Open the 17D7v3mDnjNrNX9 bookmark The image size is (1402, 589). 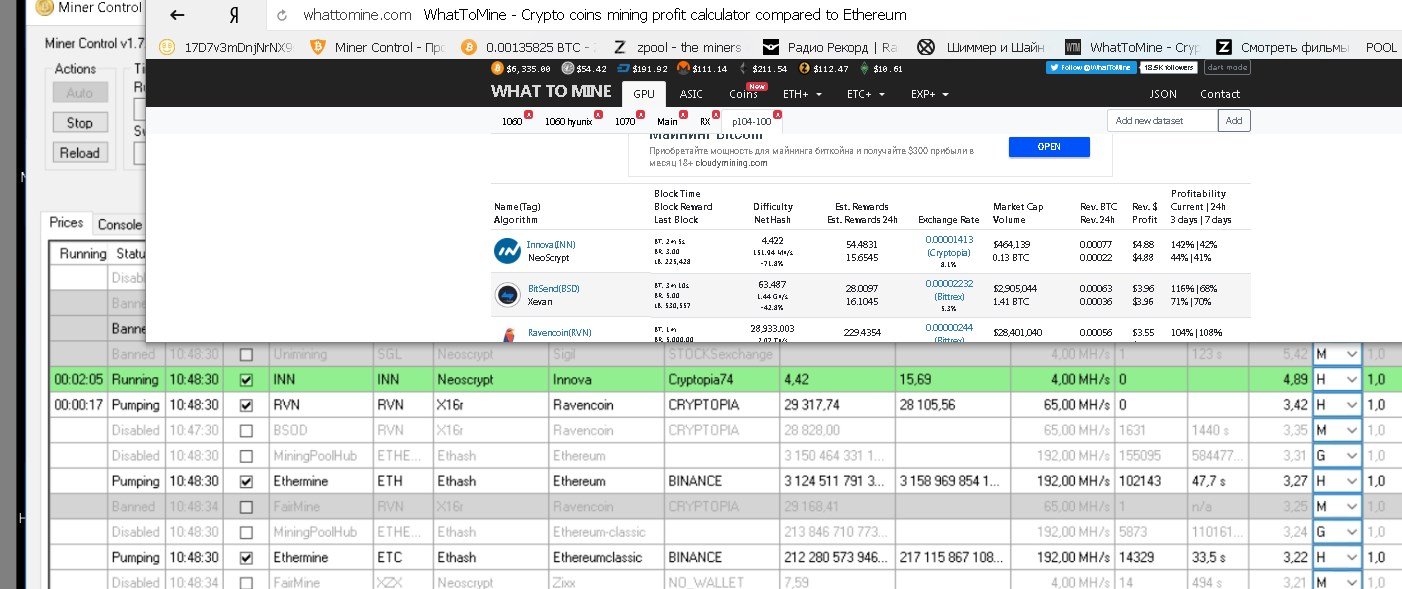click(225, 47)
